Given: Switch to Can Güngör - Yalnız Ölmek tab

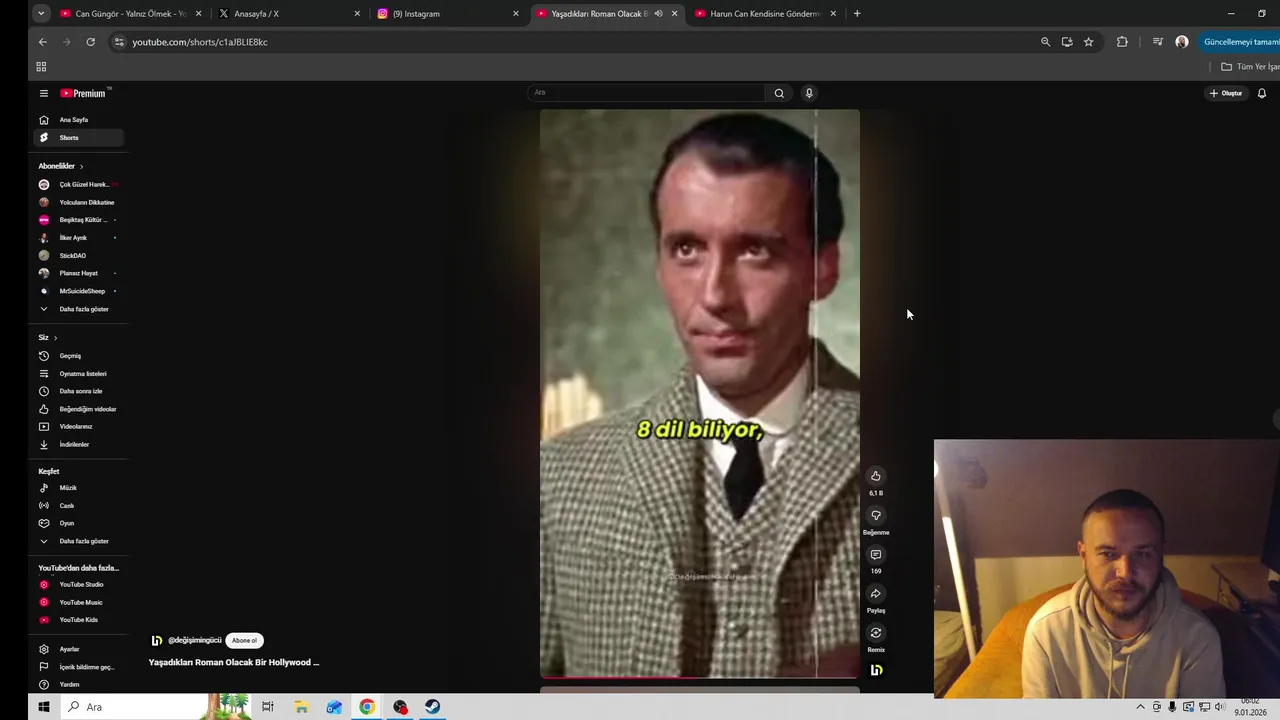Looking at the screenshot, I should [x=130, y=14].
